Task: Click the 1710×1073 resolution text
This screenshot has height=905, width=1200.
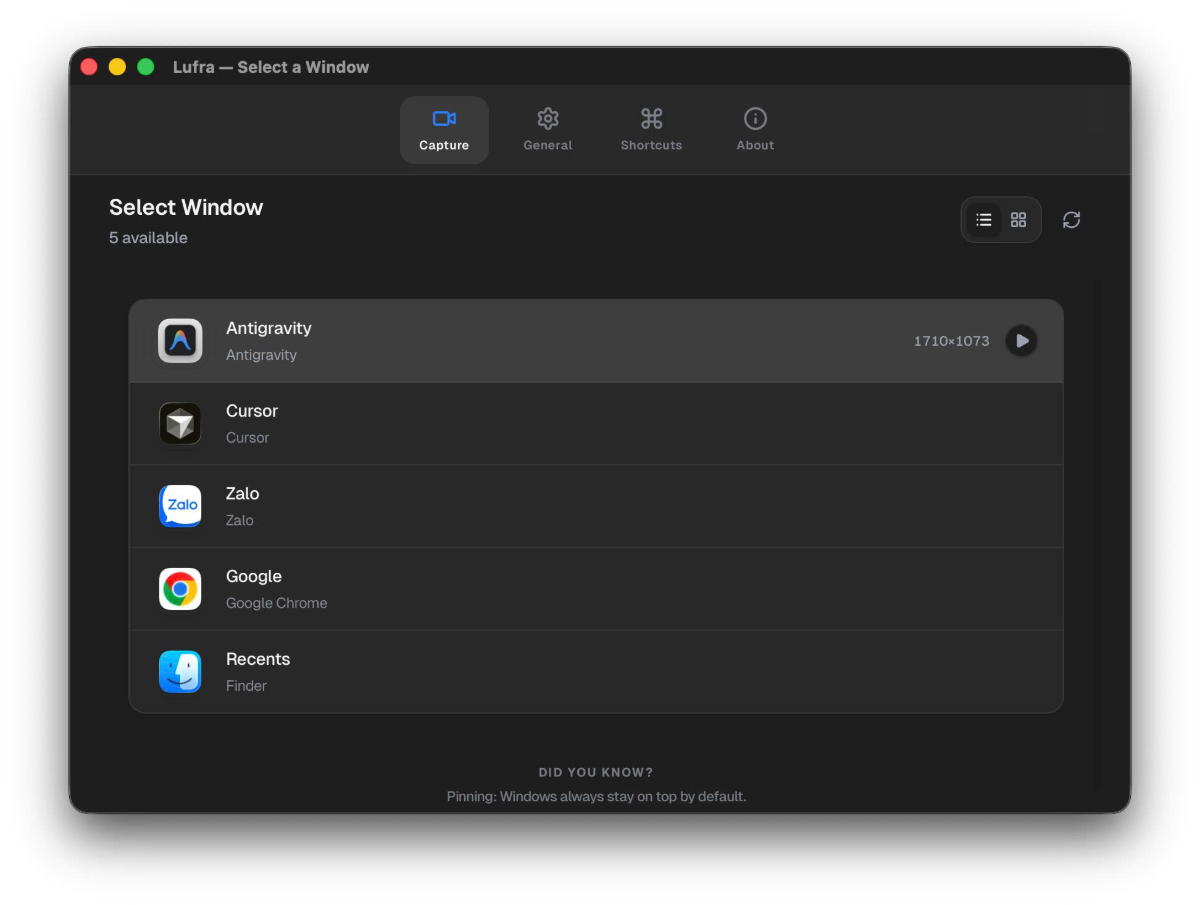Action: point(951,341)
